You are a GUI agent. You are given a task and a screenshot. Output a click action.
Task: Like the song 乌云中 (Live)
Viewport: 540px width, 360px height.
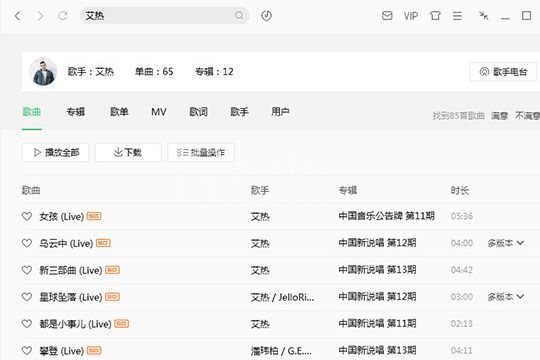27,243
